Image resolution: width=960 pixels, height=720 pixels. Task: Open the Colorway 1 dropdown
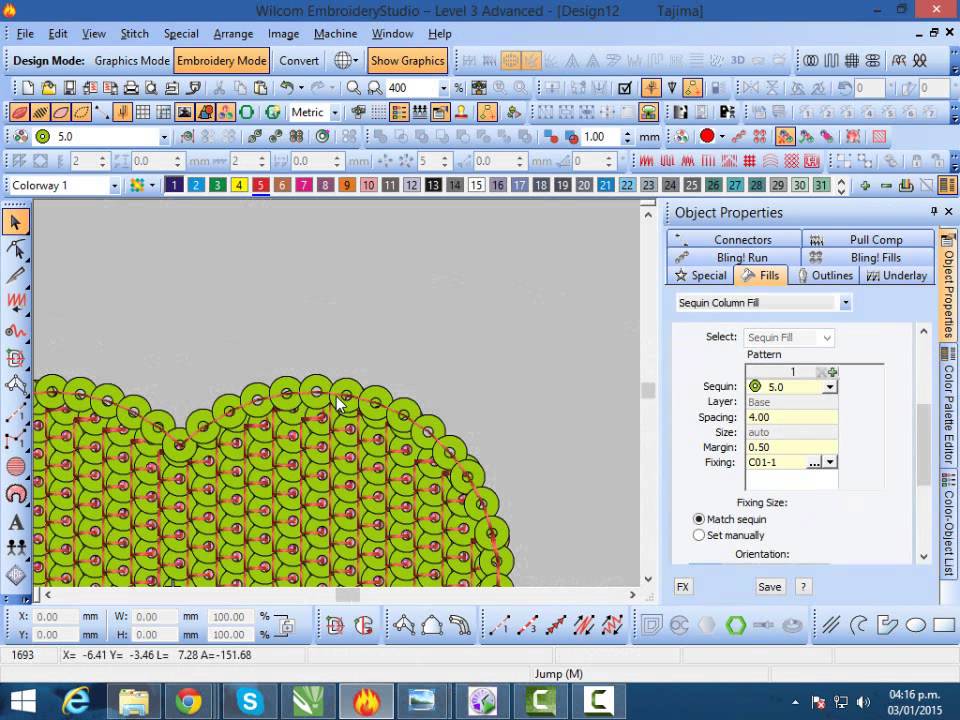tap(114, 186)
